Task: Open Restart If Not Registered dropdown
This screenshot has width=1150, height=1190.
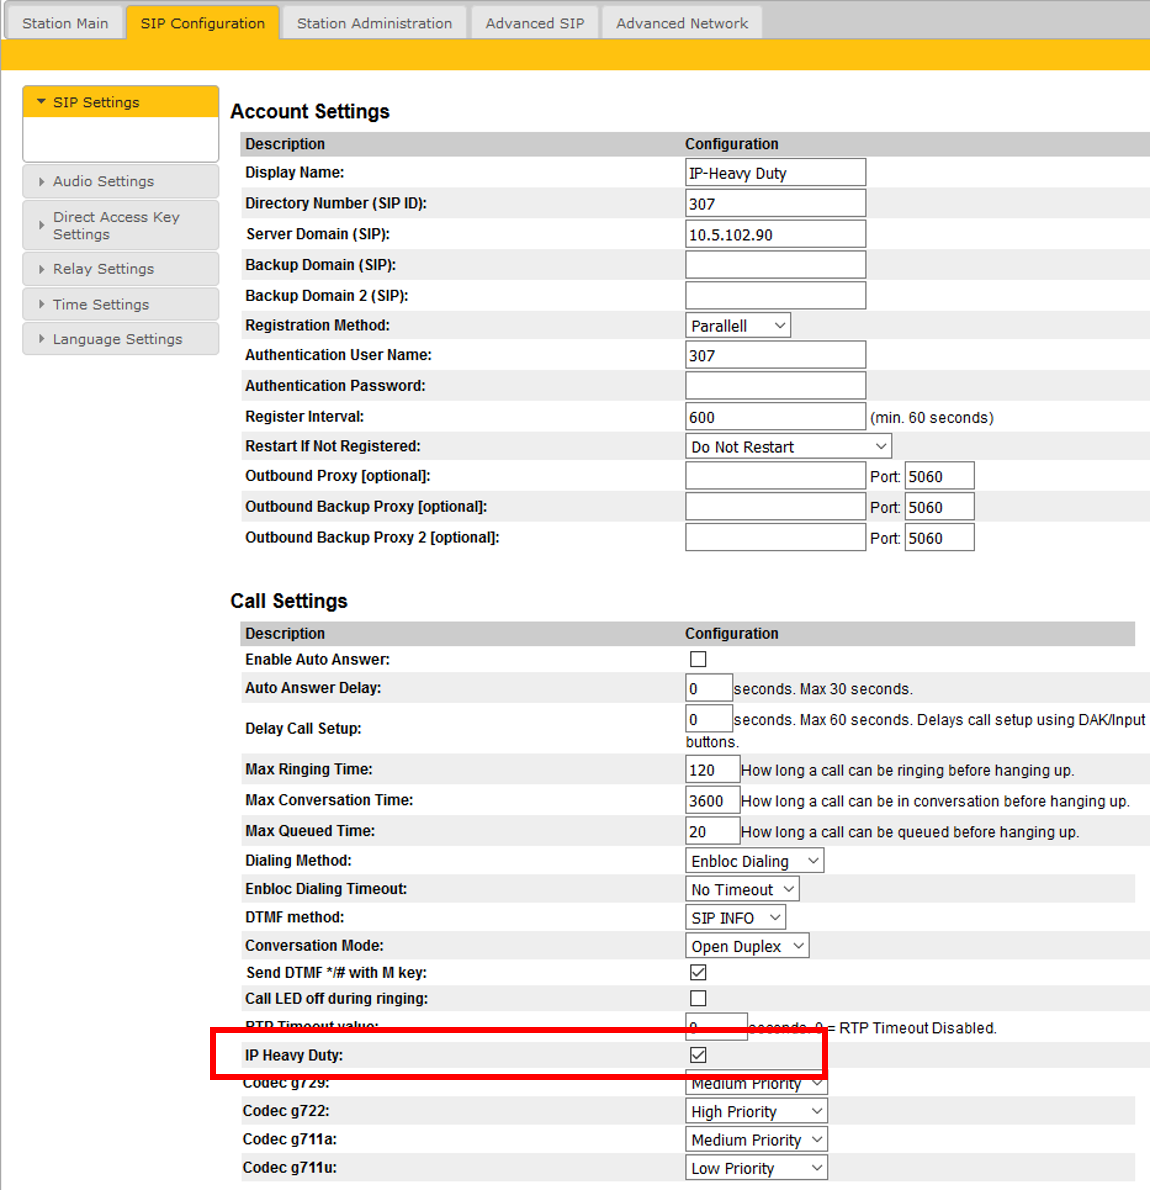Action: [x=788, y=446]
